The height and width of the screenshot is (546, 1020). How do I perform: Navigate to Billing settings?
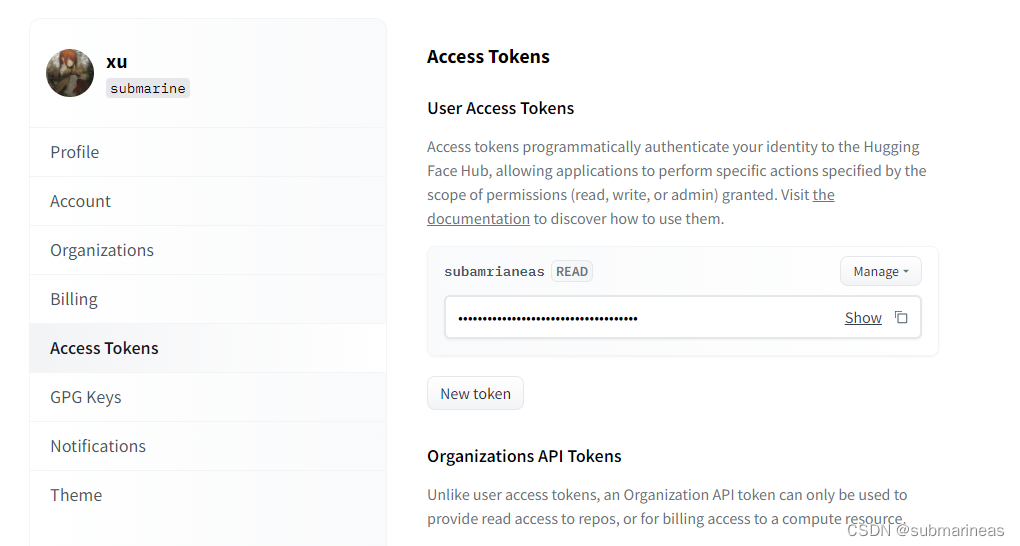coord(74,299)
